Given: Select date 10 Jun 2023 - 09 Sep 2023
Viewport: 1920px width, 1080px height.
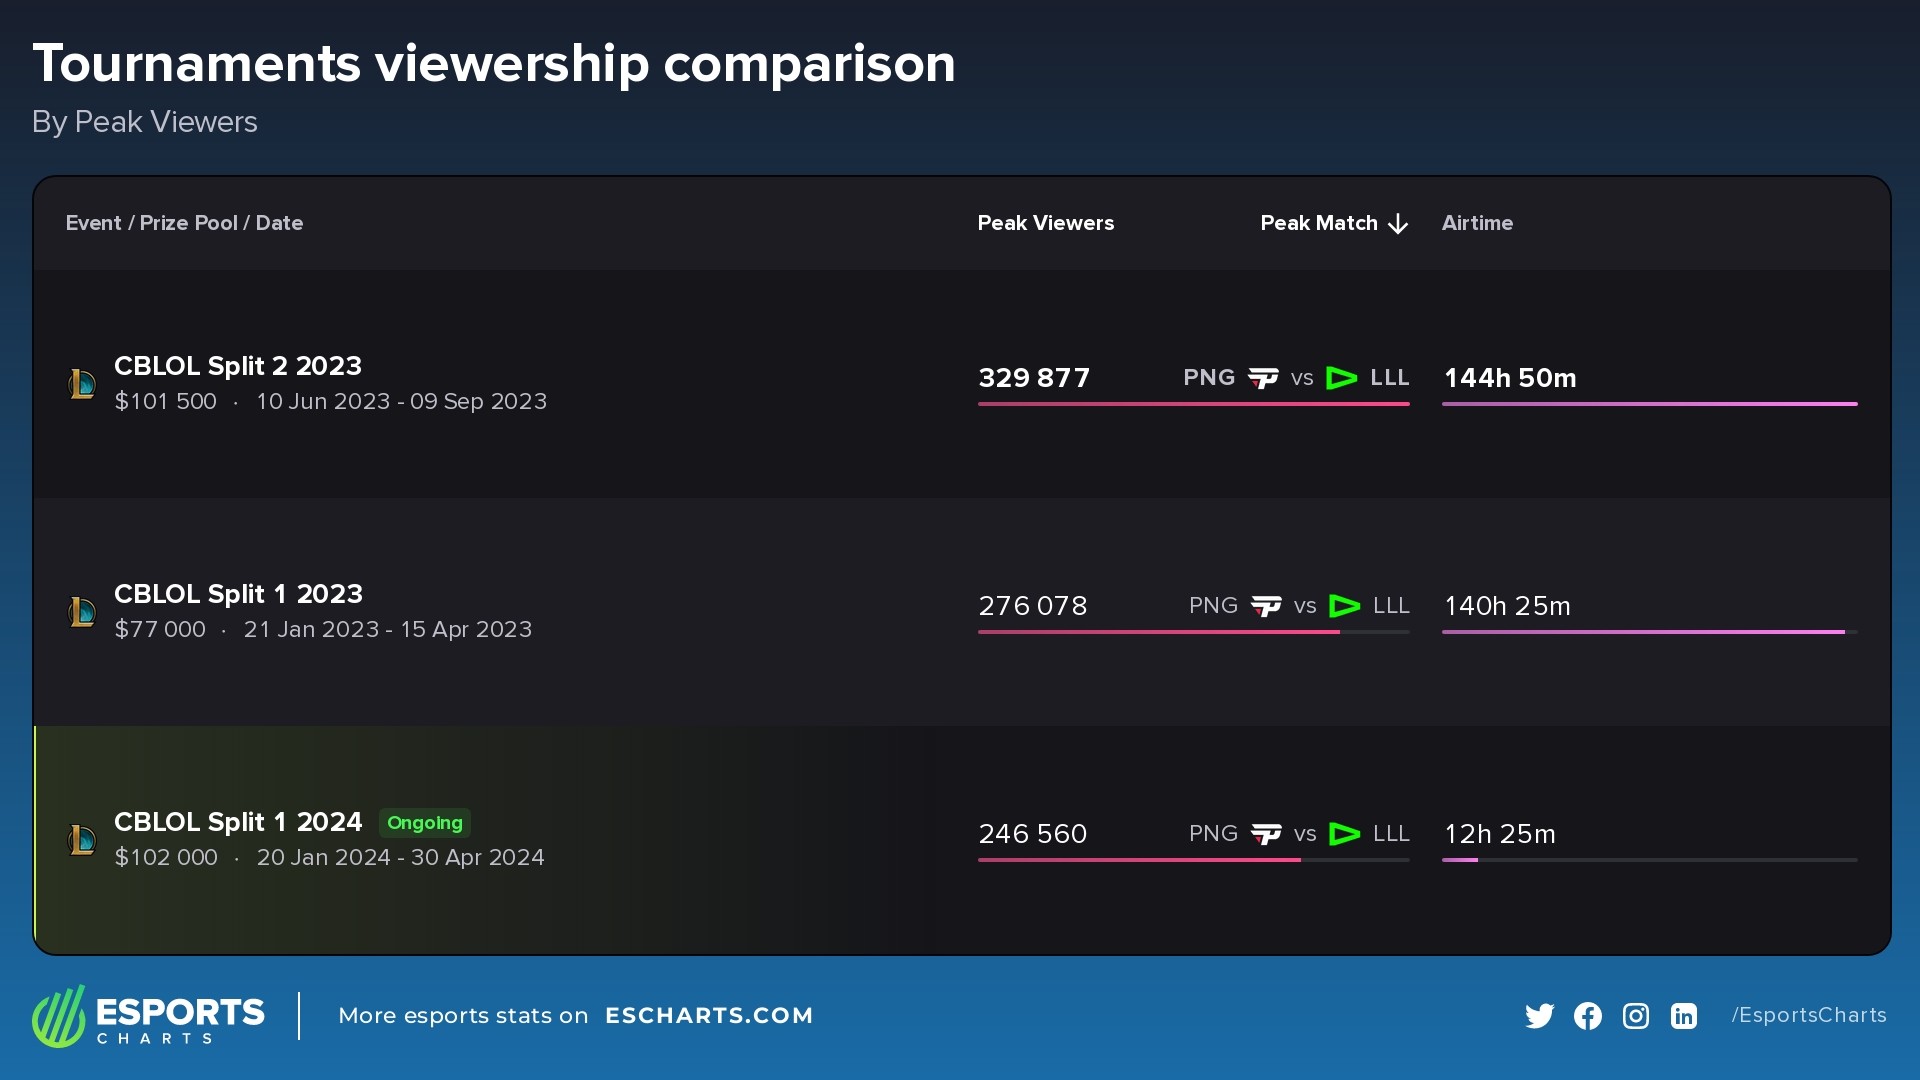Looking at the screenshot, I should point(402,401).
